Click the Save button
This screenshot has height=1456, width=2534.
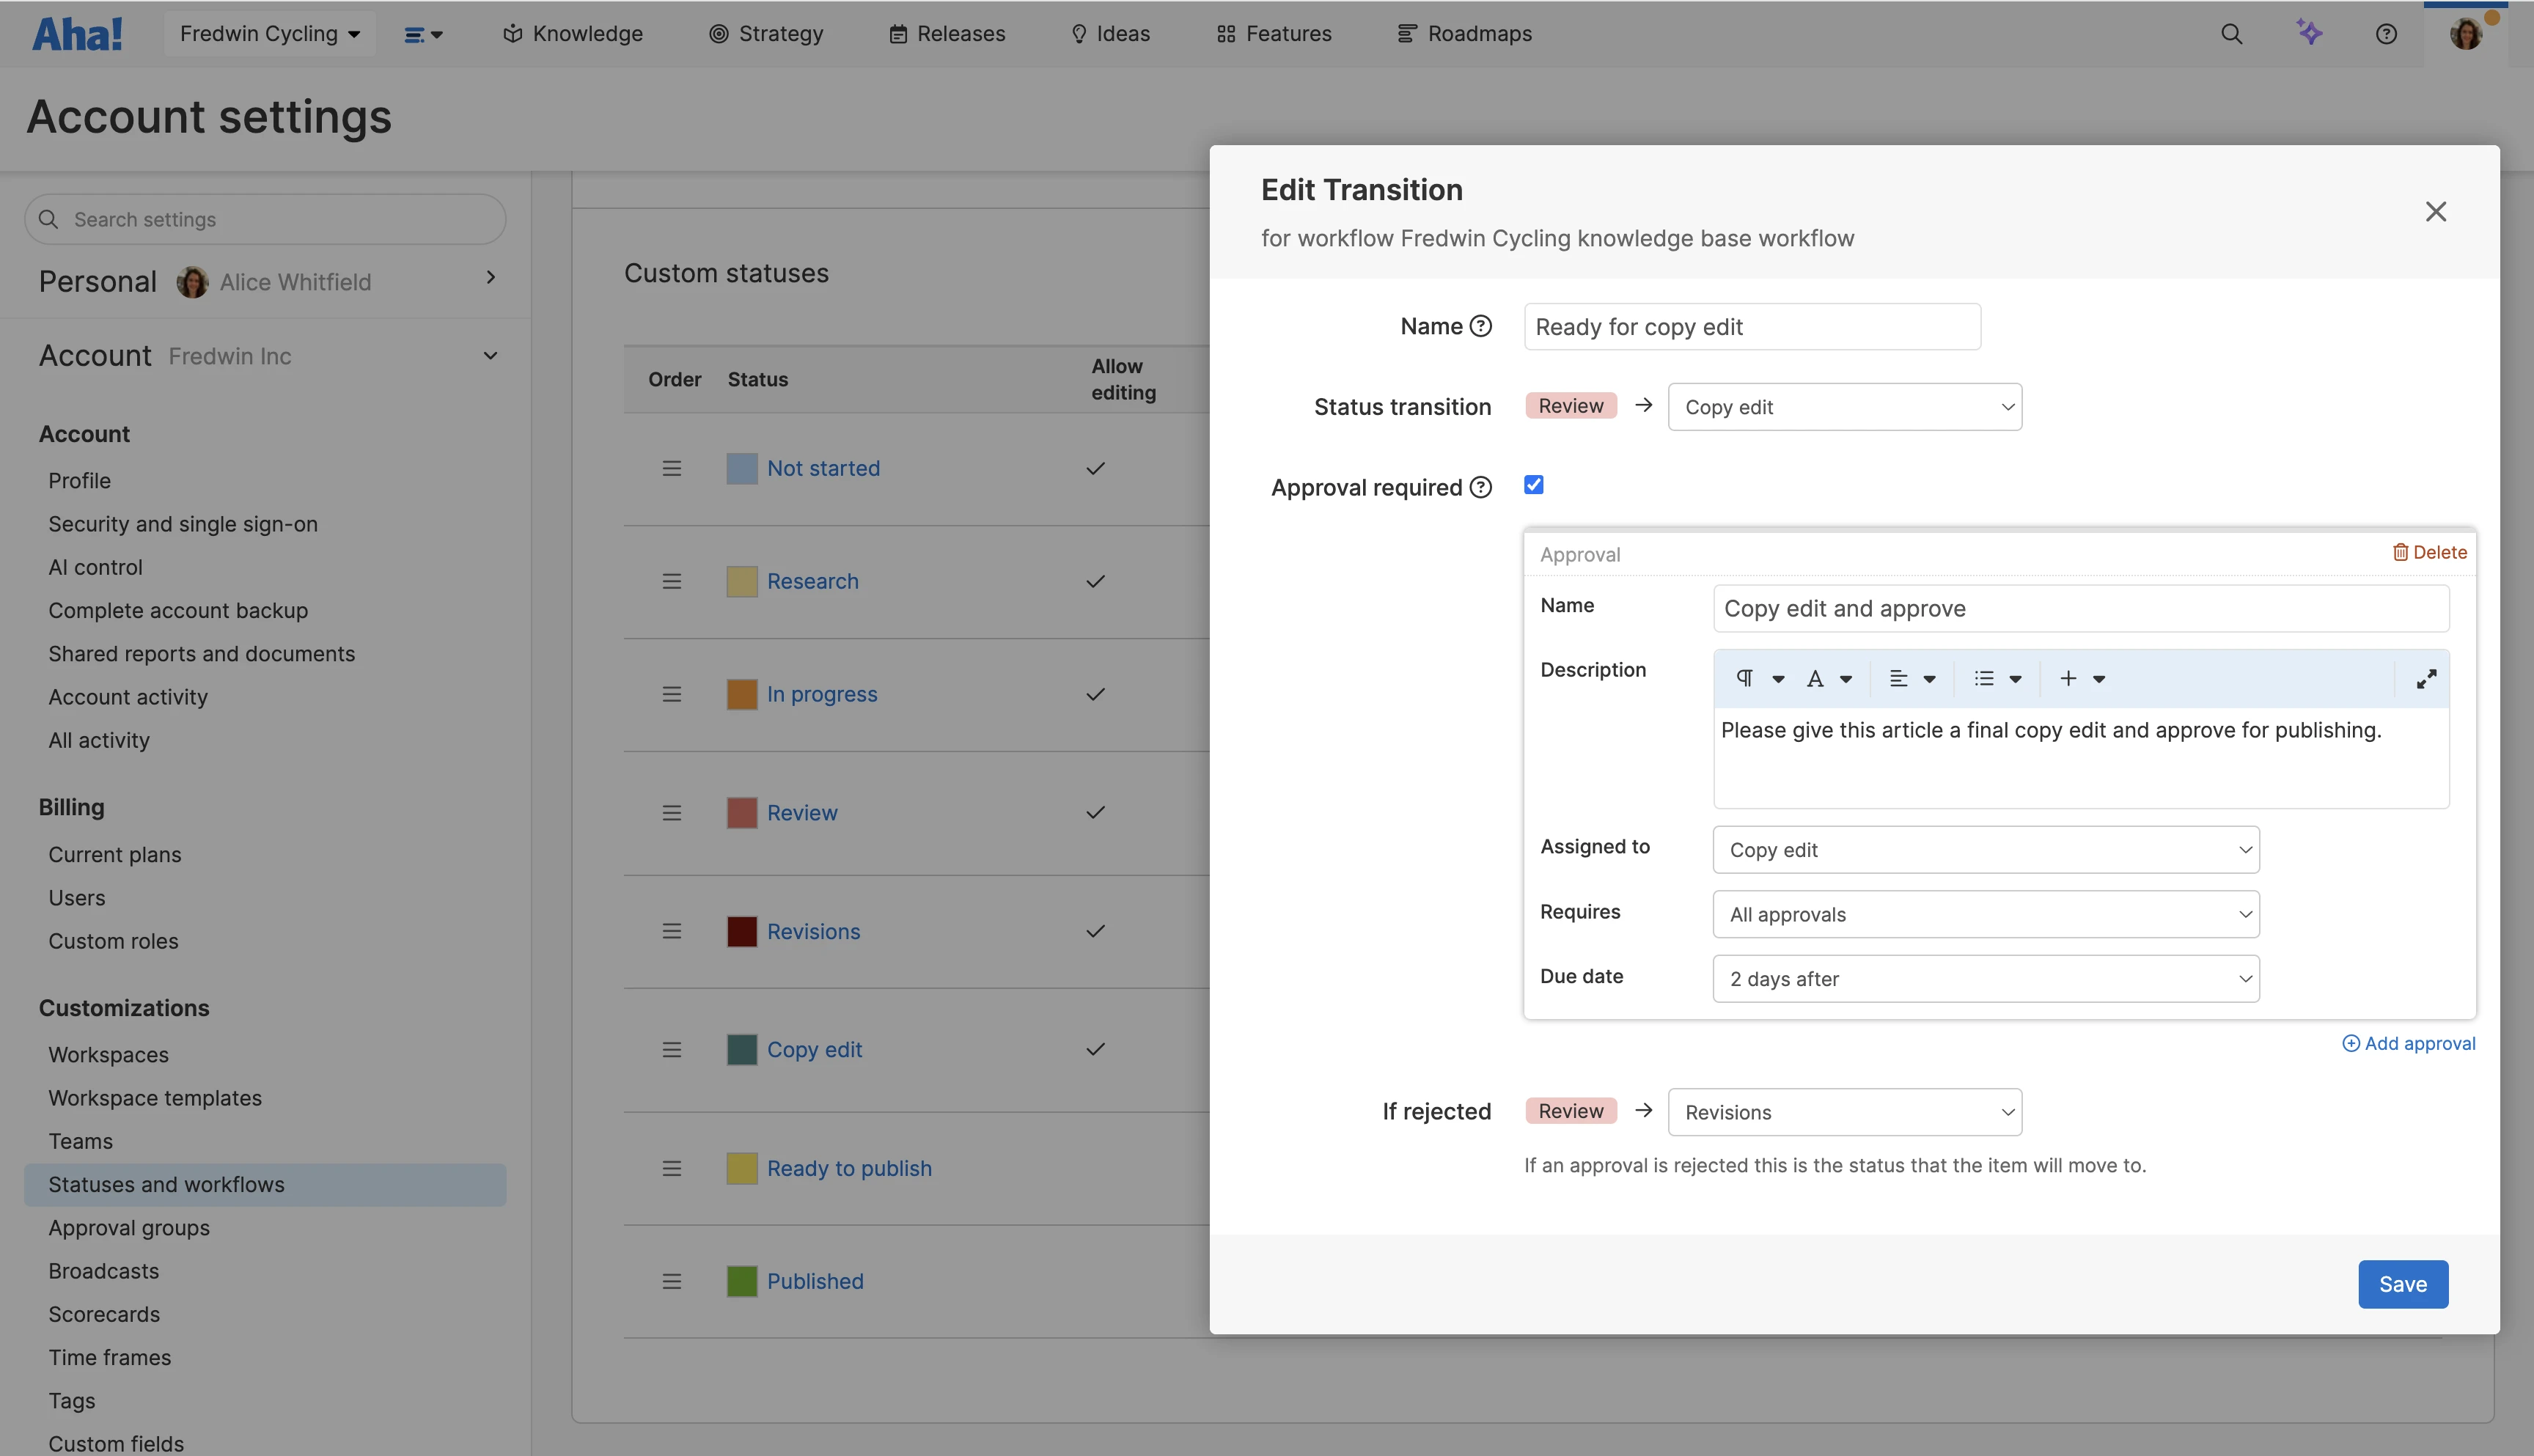(x=2402, y=1284)
